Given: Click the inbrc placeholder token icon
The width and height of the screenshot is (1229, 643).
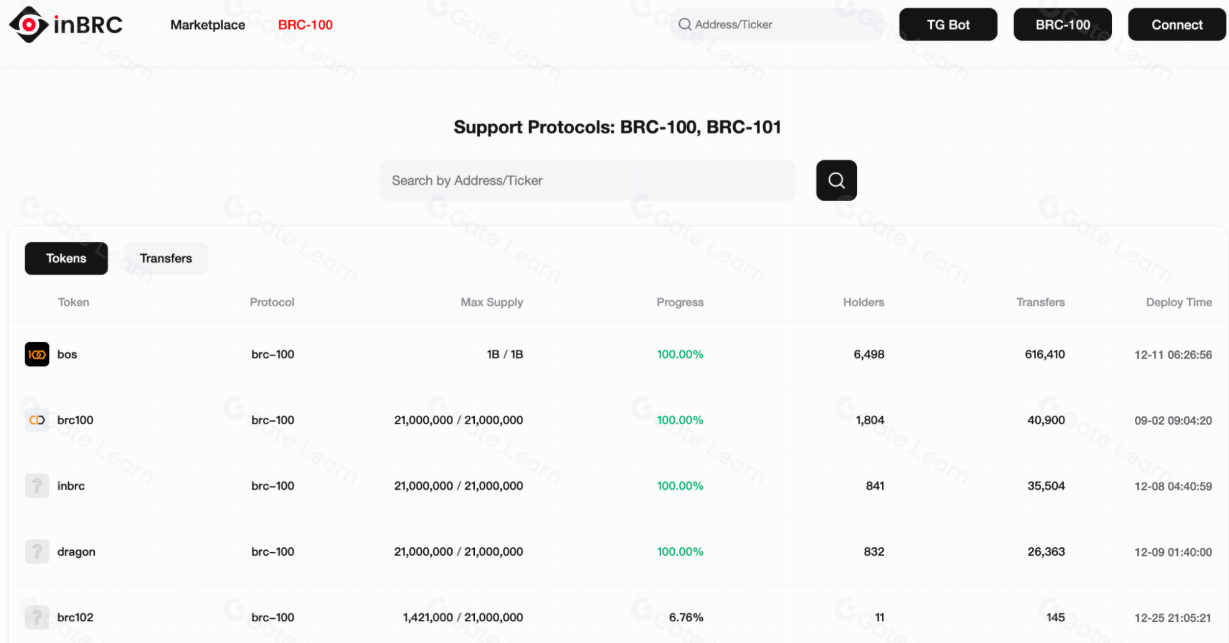Looking at the screenshot, I should pos(37,486).
